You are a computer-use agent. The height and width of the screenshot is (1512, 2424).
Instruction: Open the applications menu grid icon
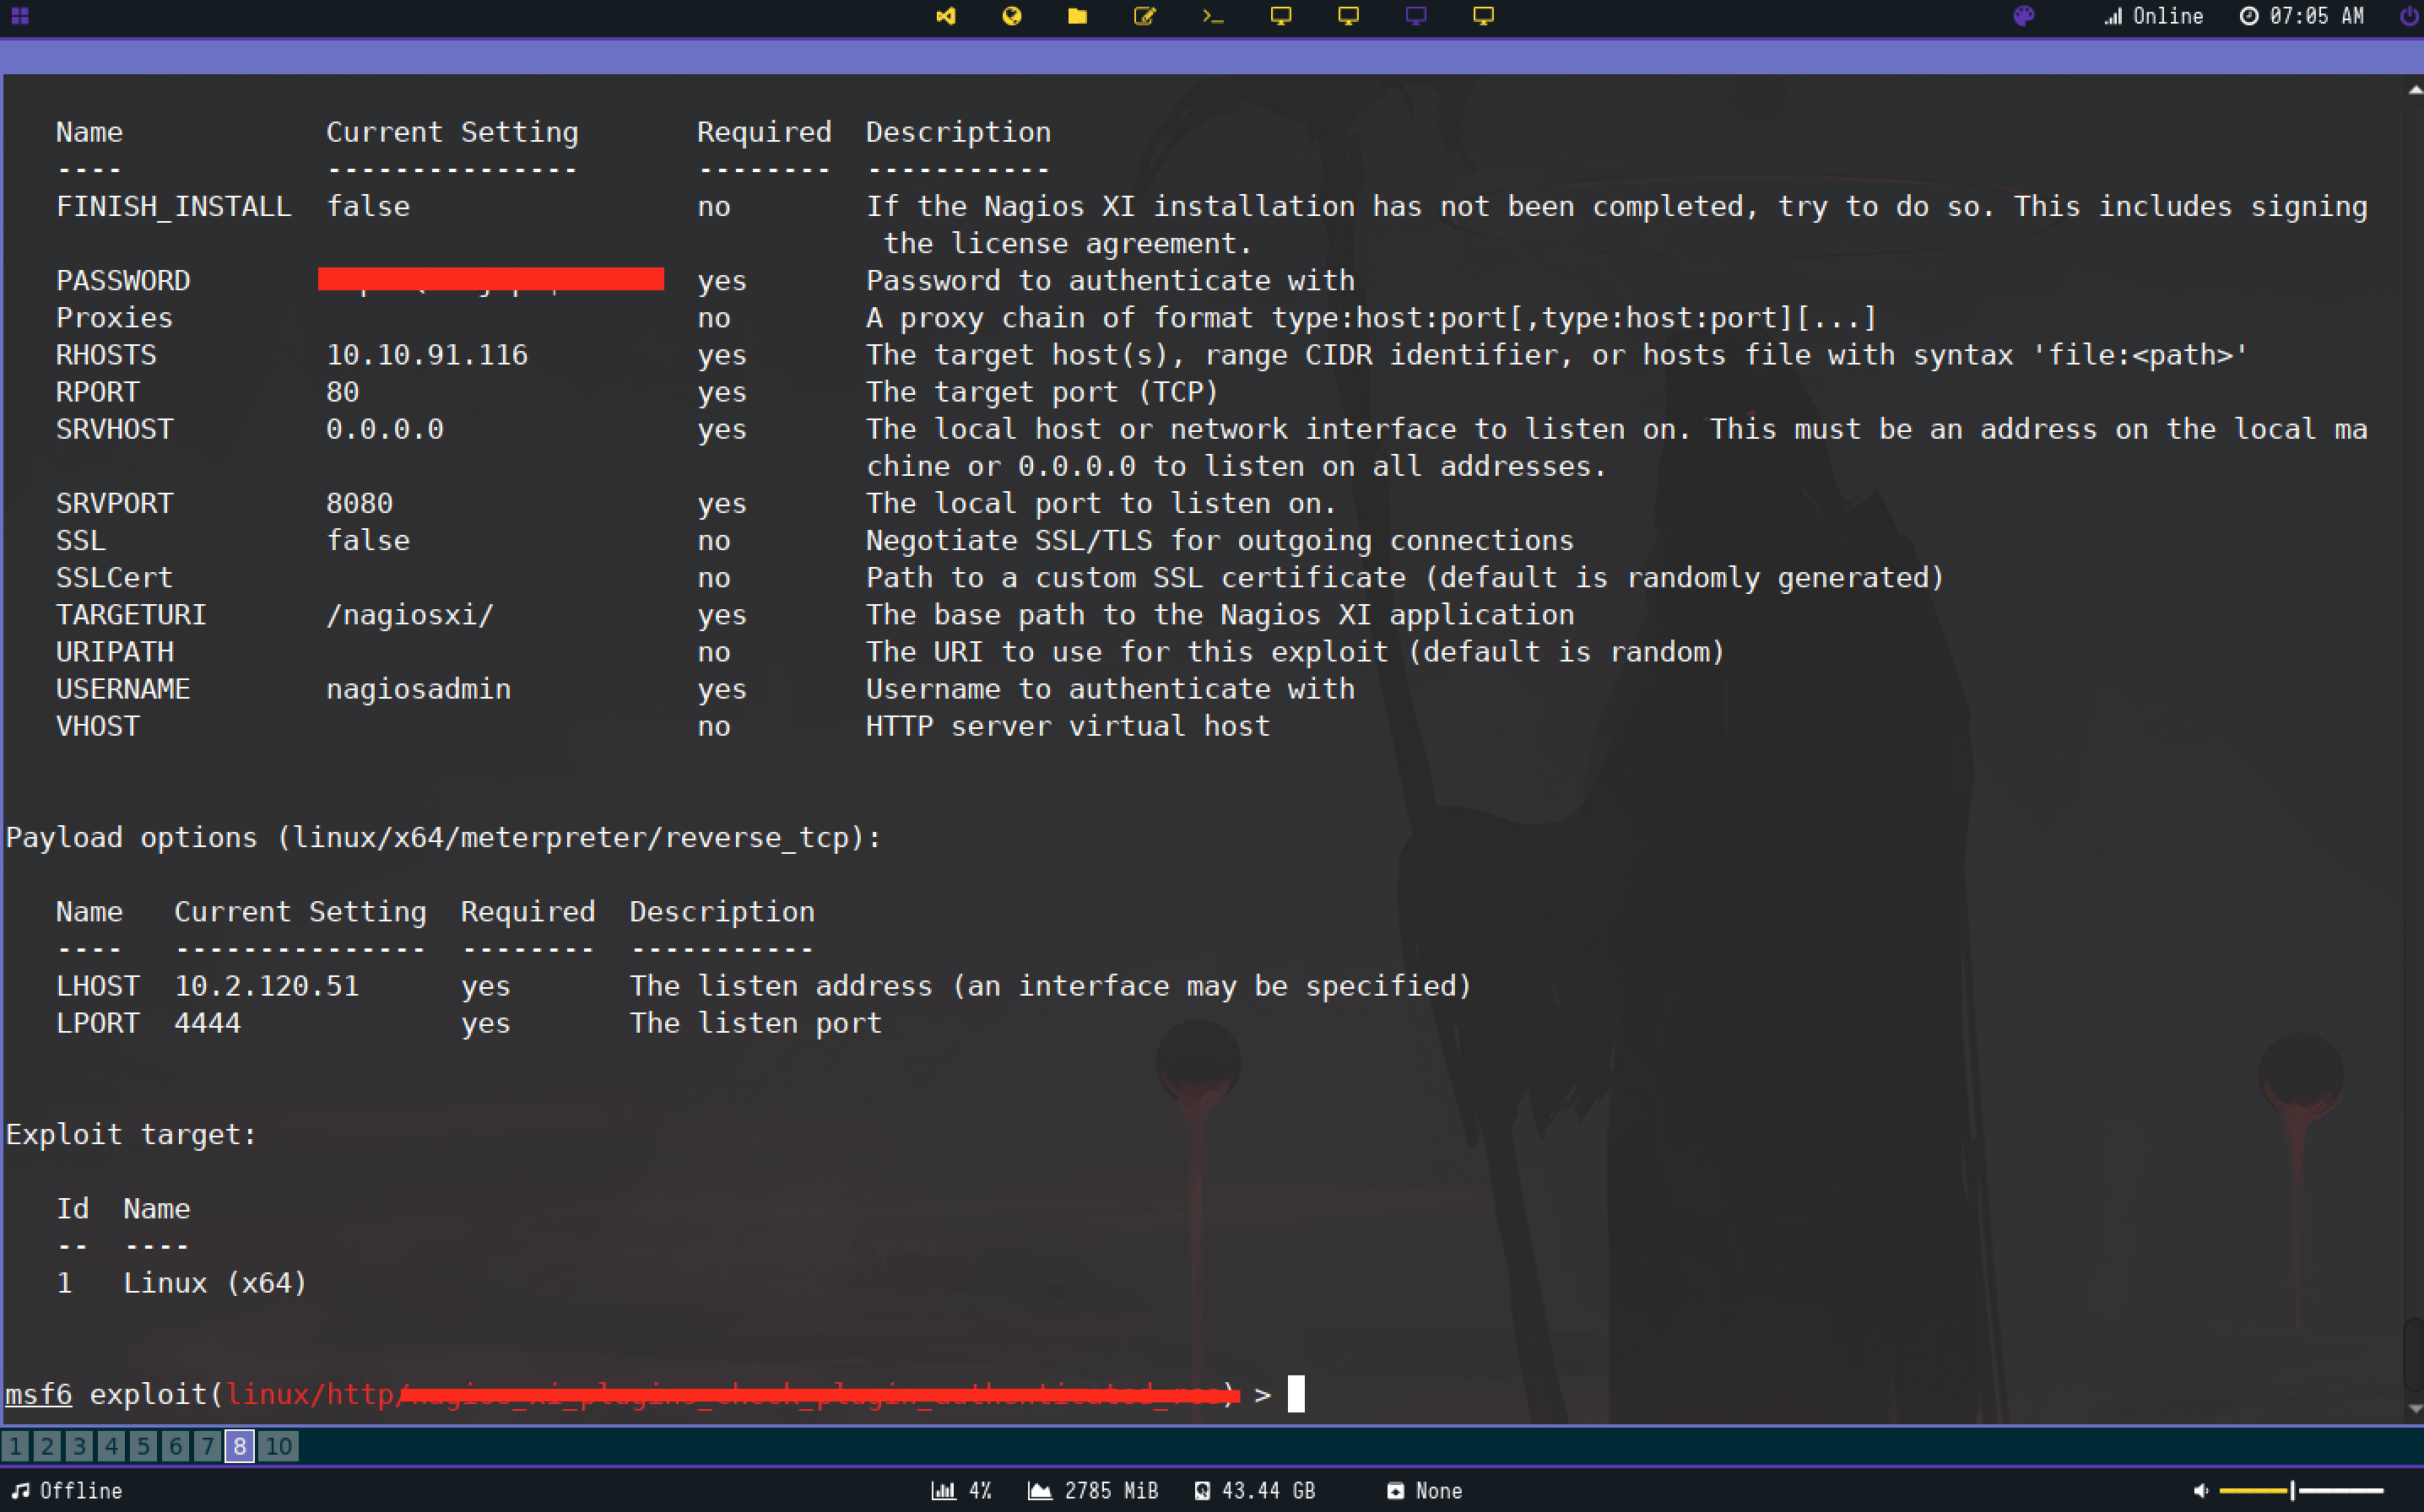(x=20, y=16)
